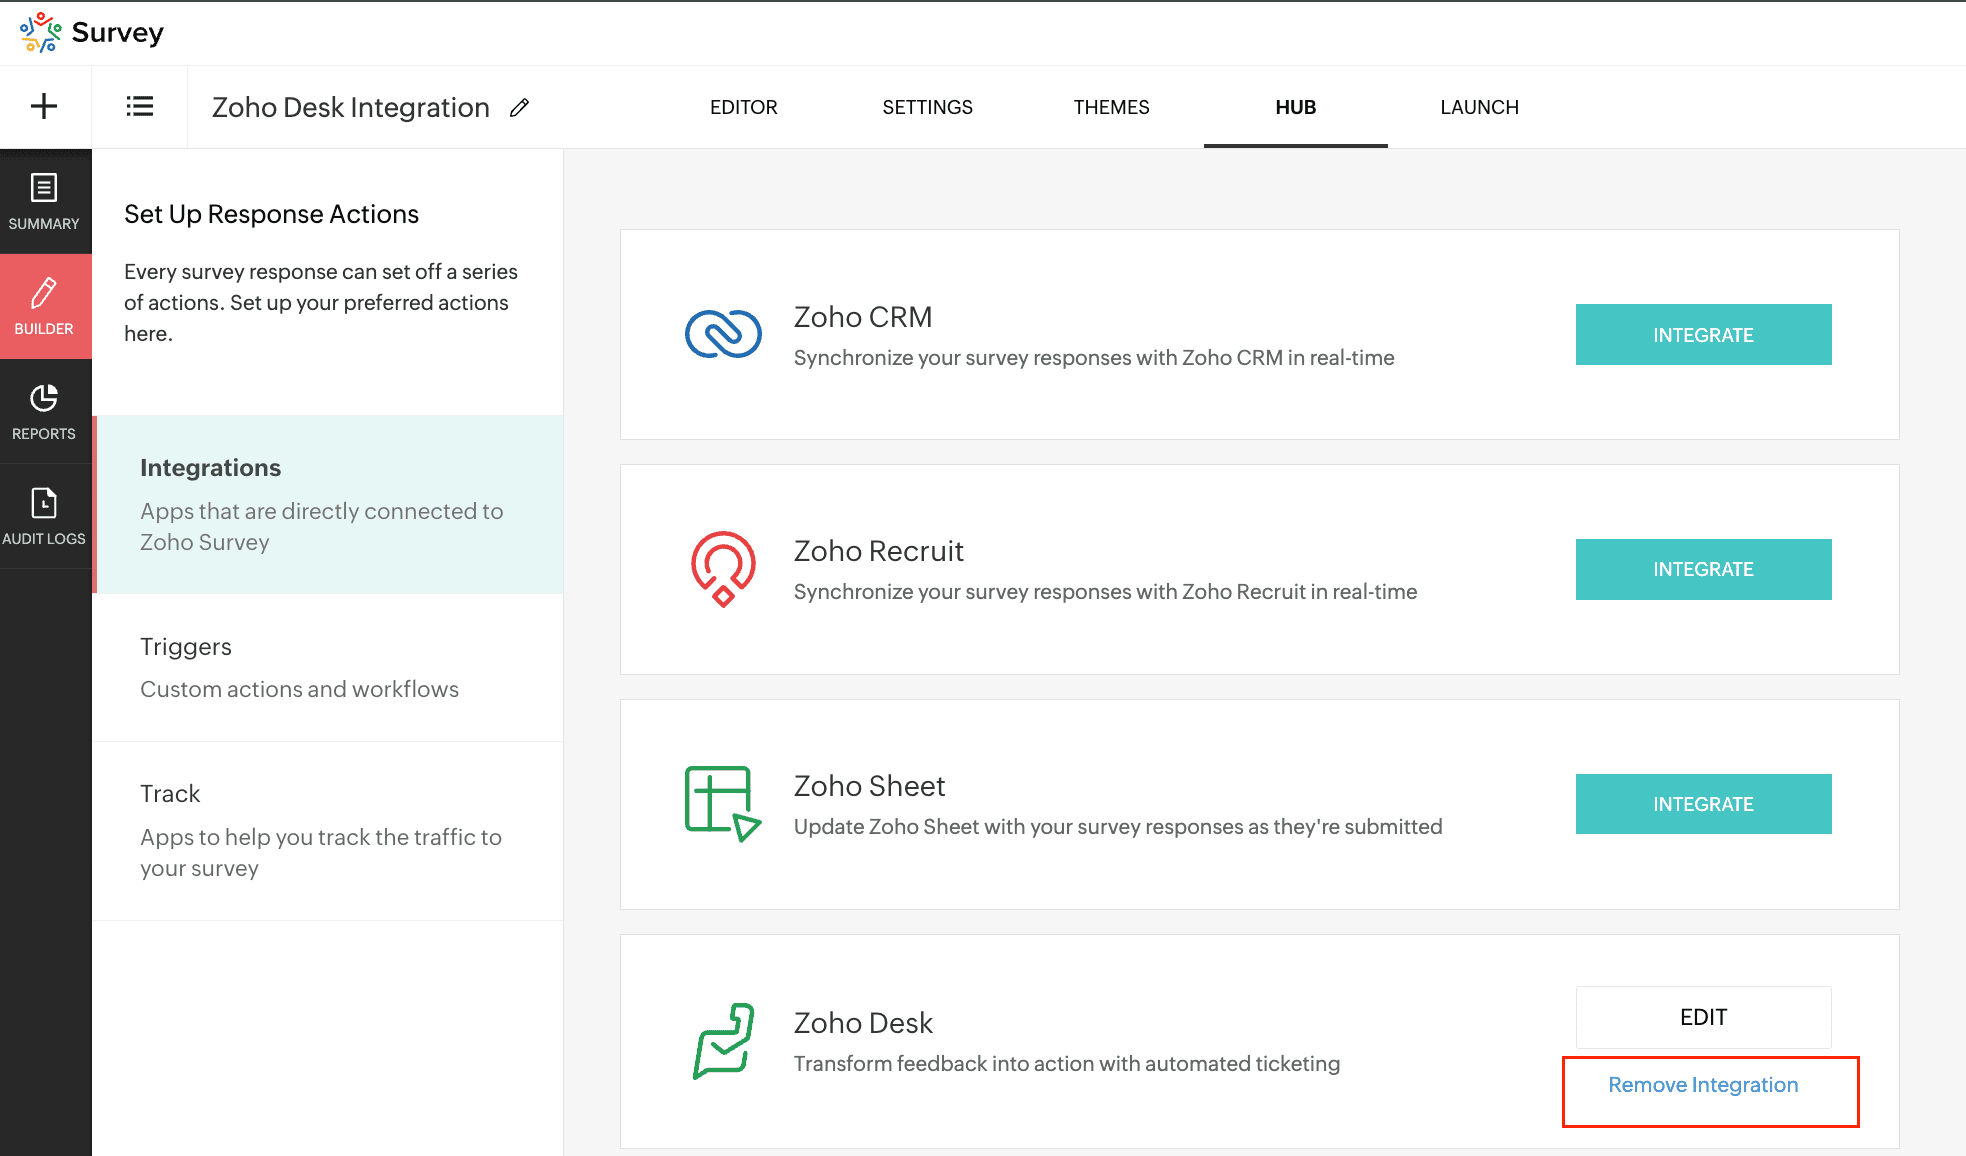Screen dimensions: 1966x1156
Task: Switch to the Editor tab
Action: pyautogui.click(x=743, y=107)
